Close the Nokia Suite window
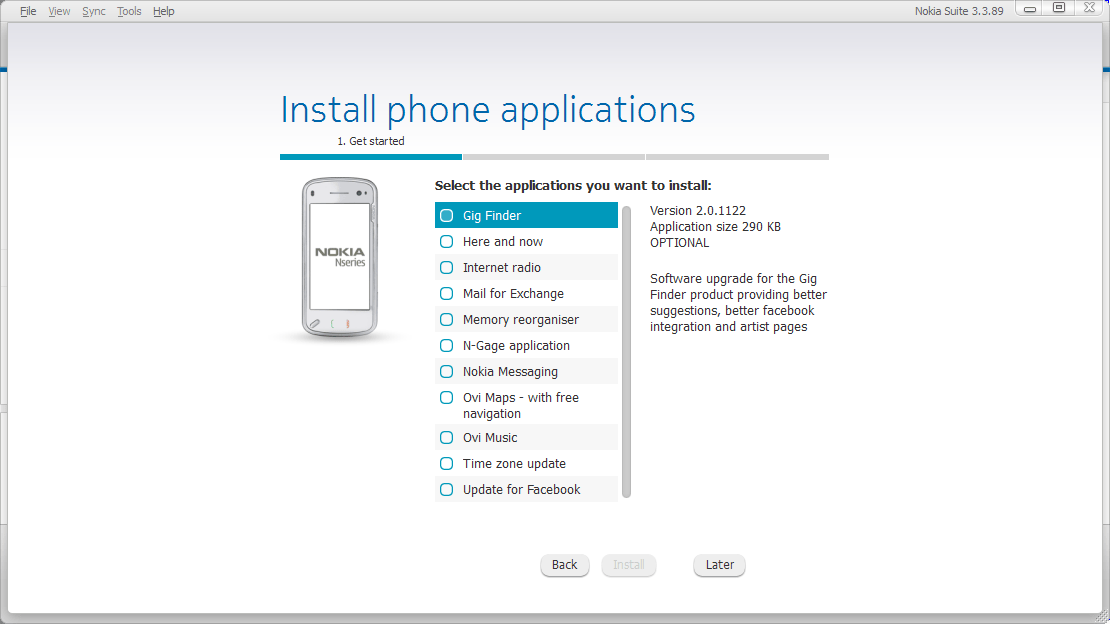Viewport: 1110px width, 624px height. (x=1089, y=8)
